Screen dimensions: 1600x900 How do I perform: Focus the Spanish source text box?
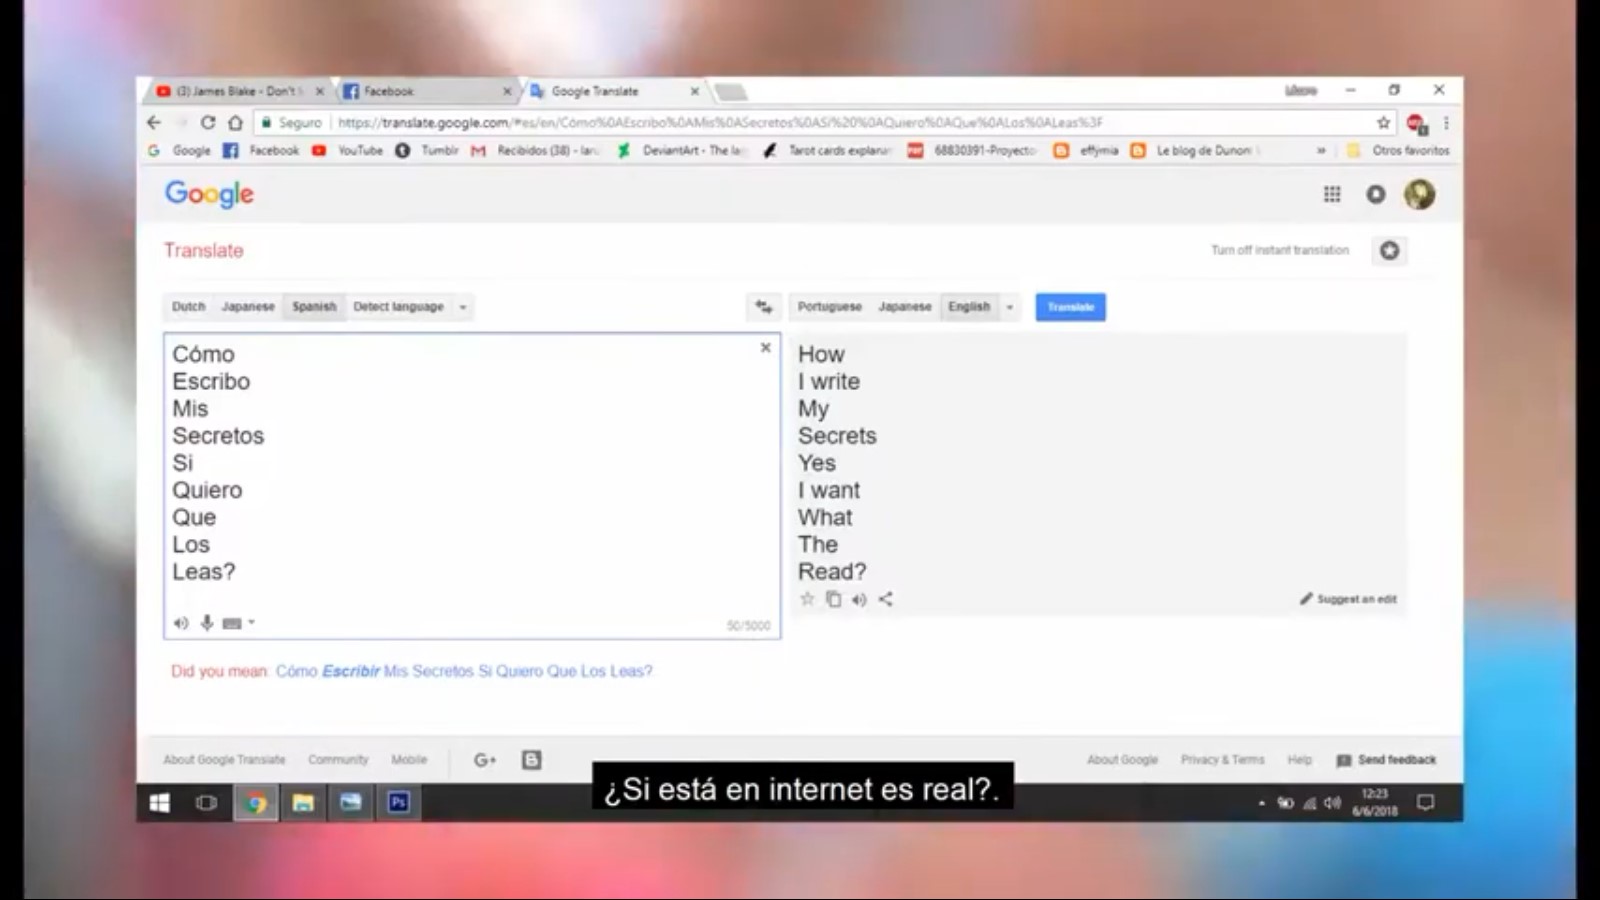tap(472, 485)
